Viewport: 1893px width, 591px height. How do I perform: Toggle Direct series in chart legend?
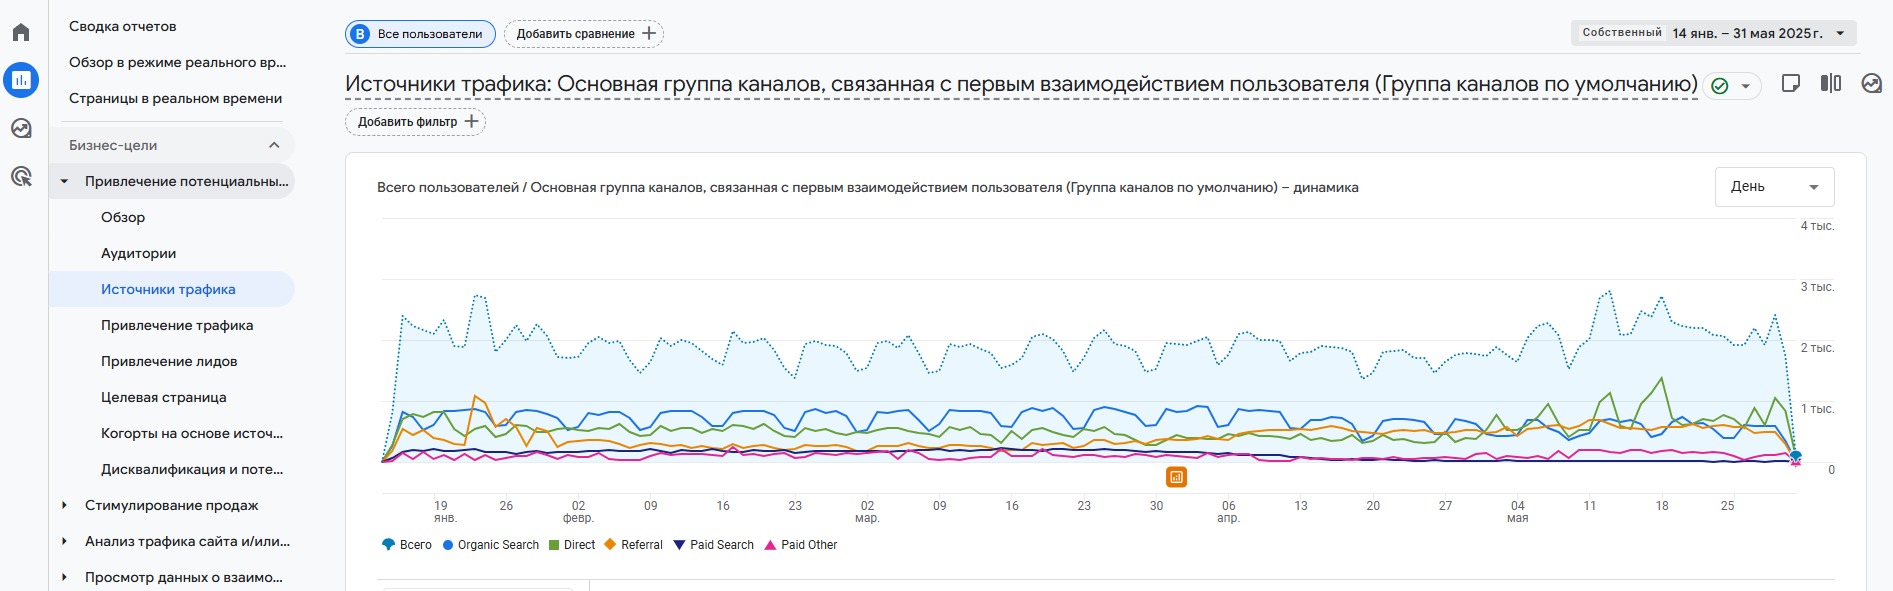572,545
